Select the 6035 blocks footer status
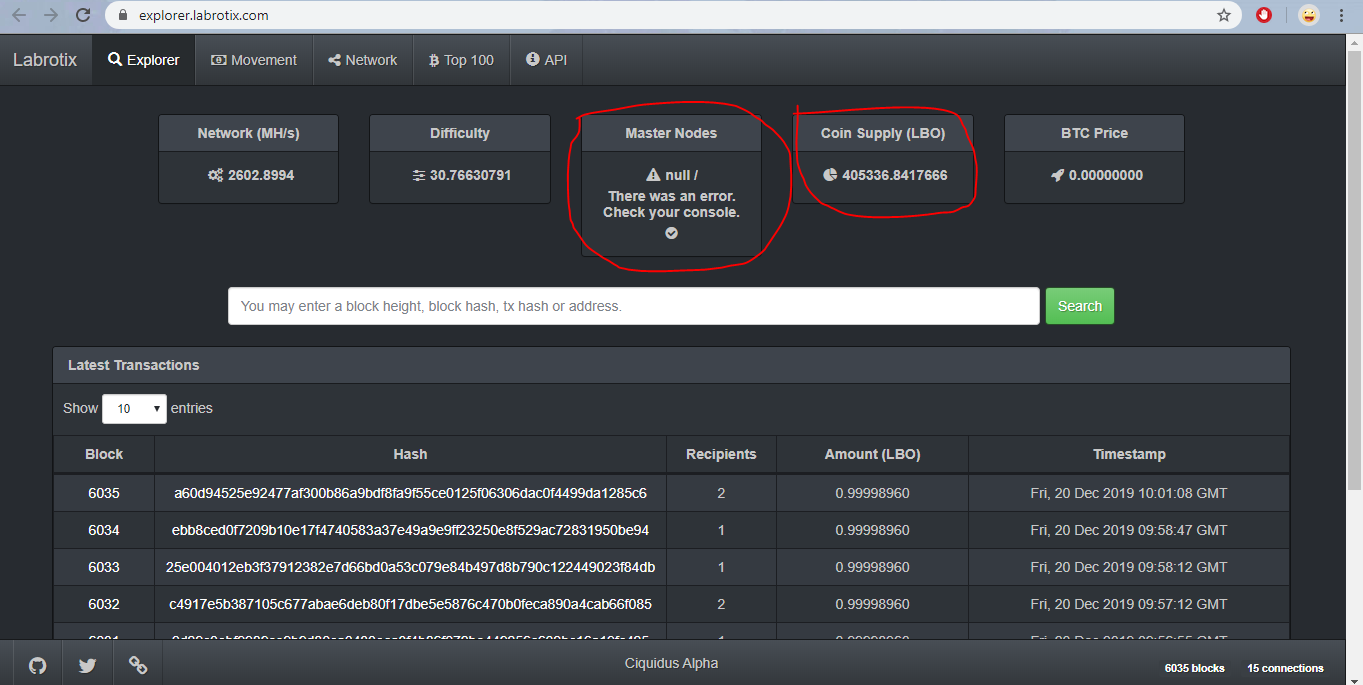 (1194, 668)
